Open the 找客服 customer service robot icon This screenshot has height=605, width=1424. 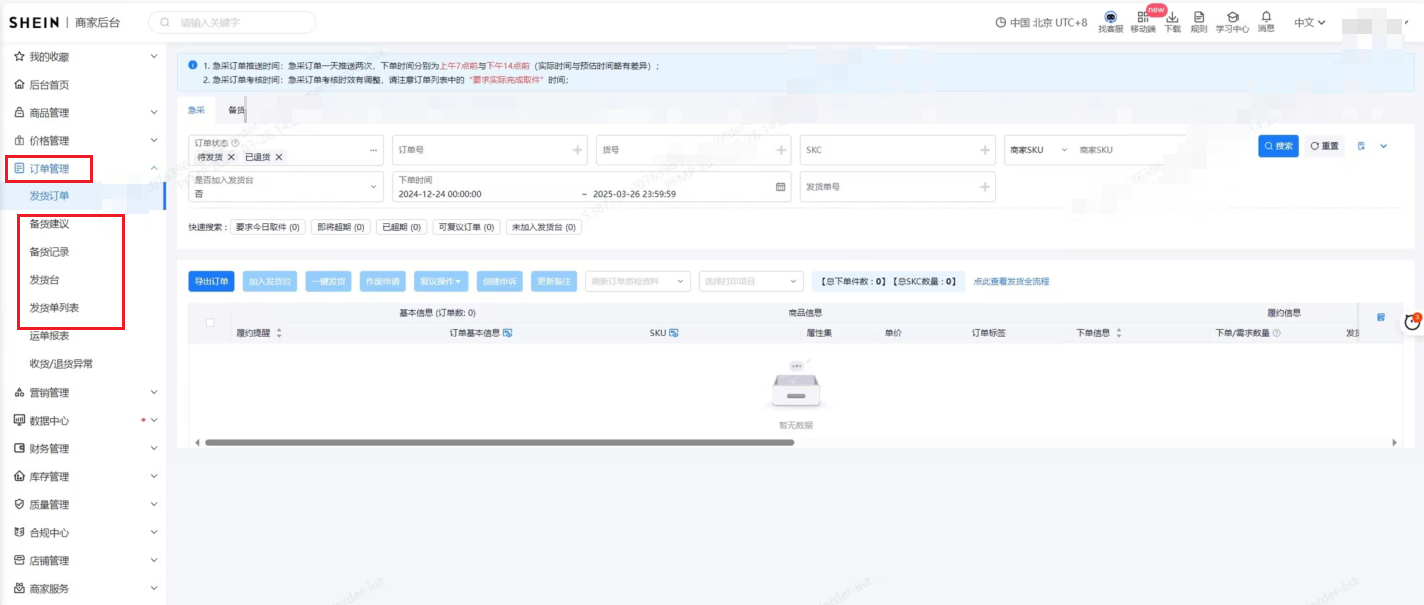click(1110, 17)
